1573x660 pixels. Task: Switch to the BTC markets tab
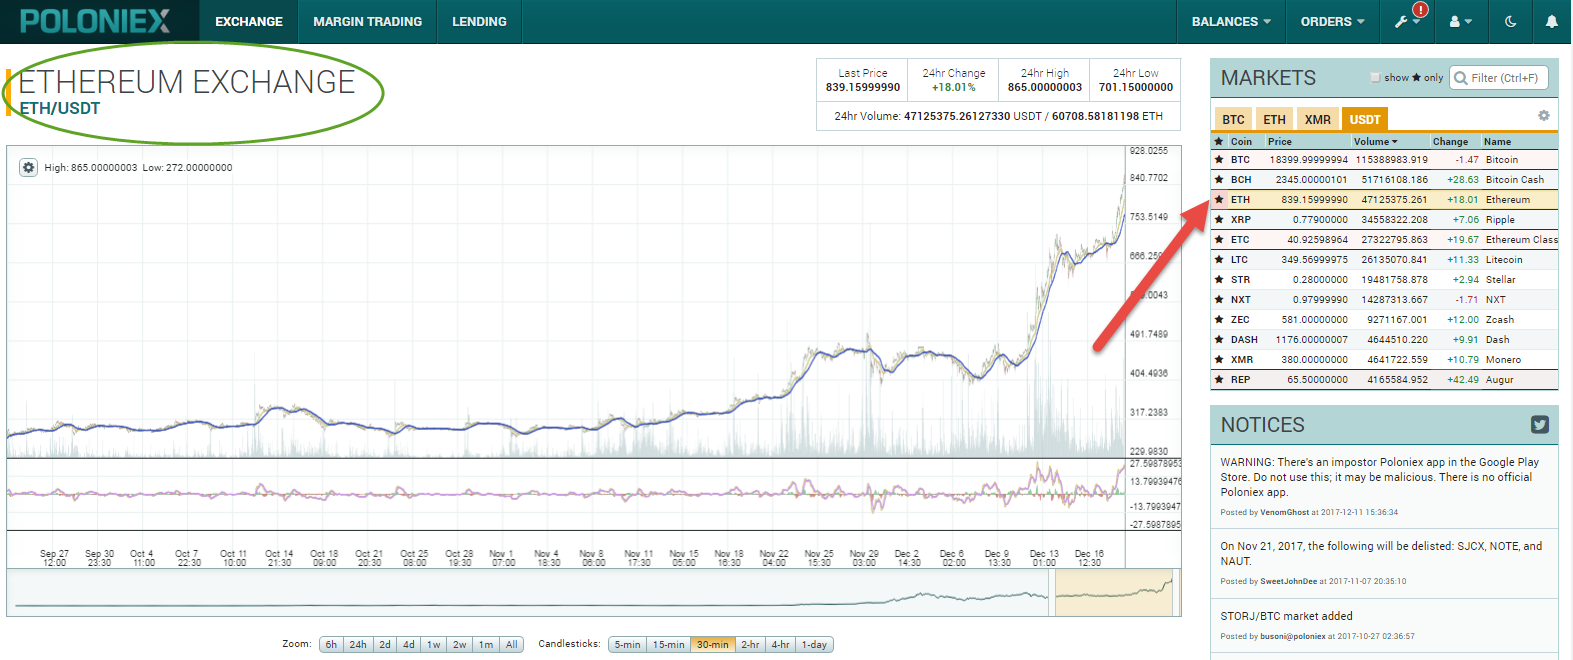tap(1234, 119)
